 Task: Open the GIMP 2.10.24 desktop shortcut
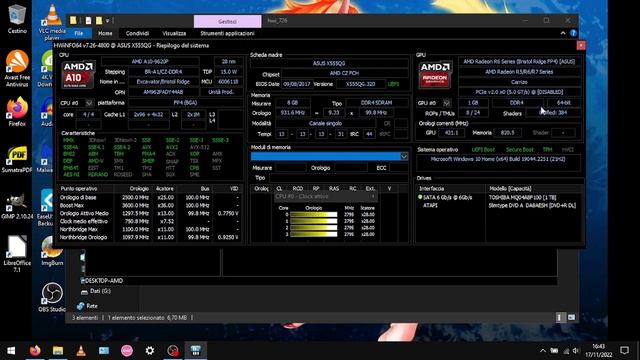click(x=17, y=206)
